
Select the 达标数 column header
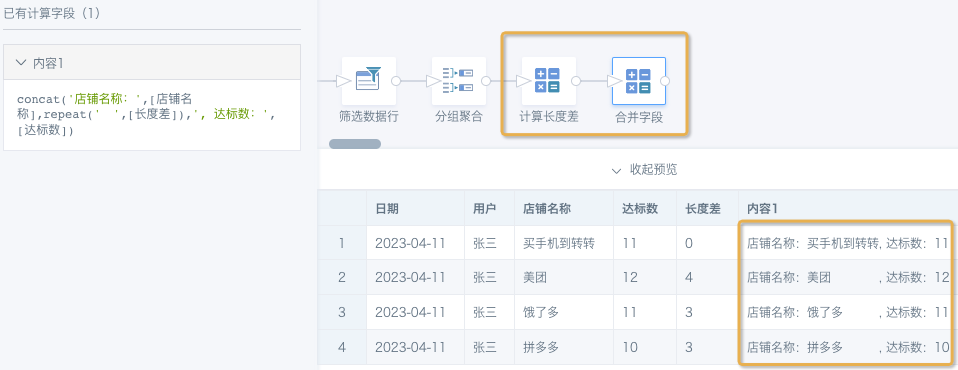tap(645, 208)
